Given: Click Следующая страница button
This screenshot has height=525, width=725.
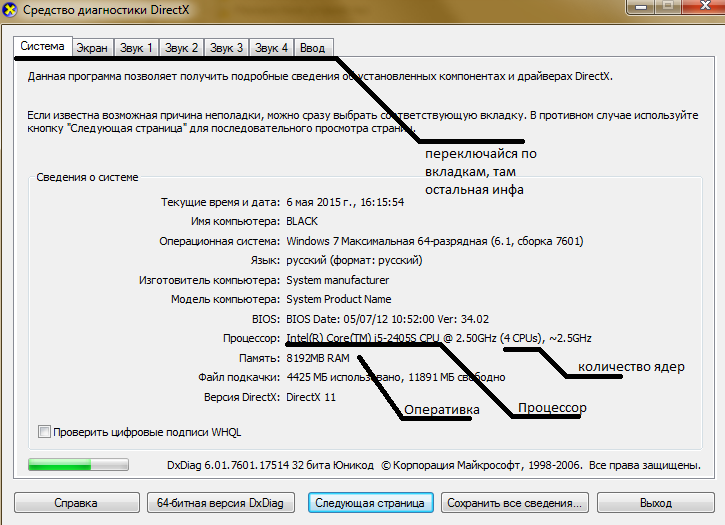Looking at the screenshot, I should coord(370,503).
